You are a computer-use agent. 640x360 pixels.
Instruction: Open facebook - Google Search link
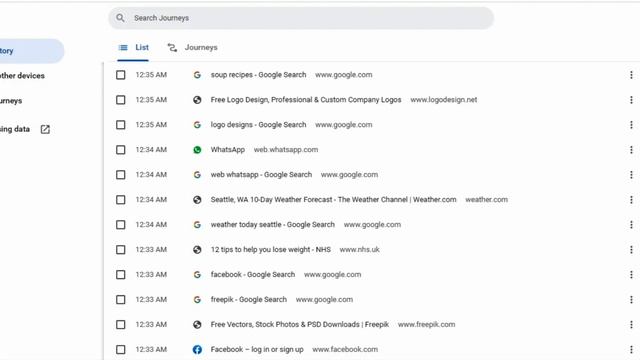click(253, 275)
